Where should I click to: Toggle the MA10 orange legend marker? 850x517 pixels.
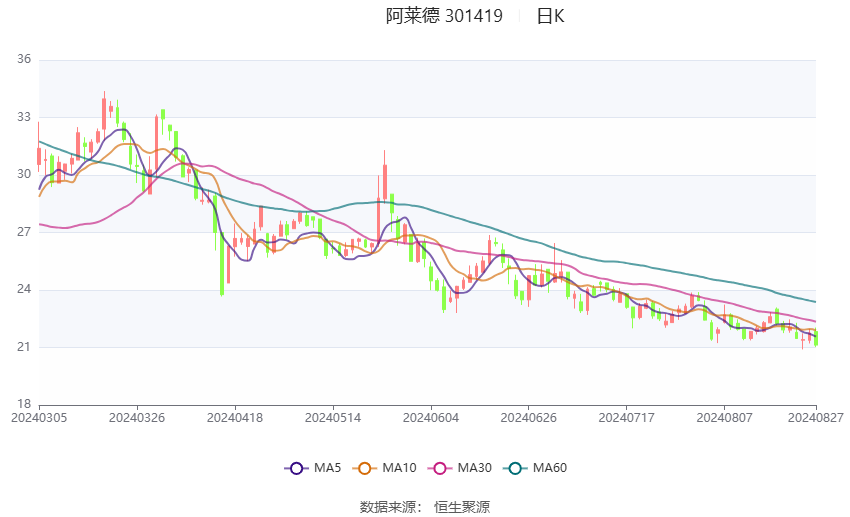coord(364,468)
